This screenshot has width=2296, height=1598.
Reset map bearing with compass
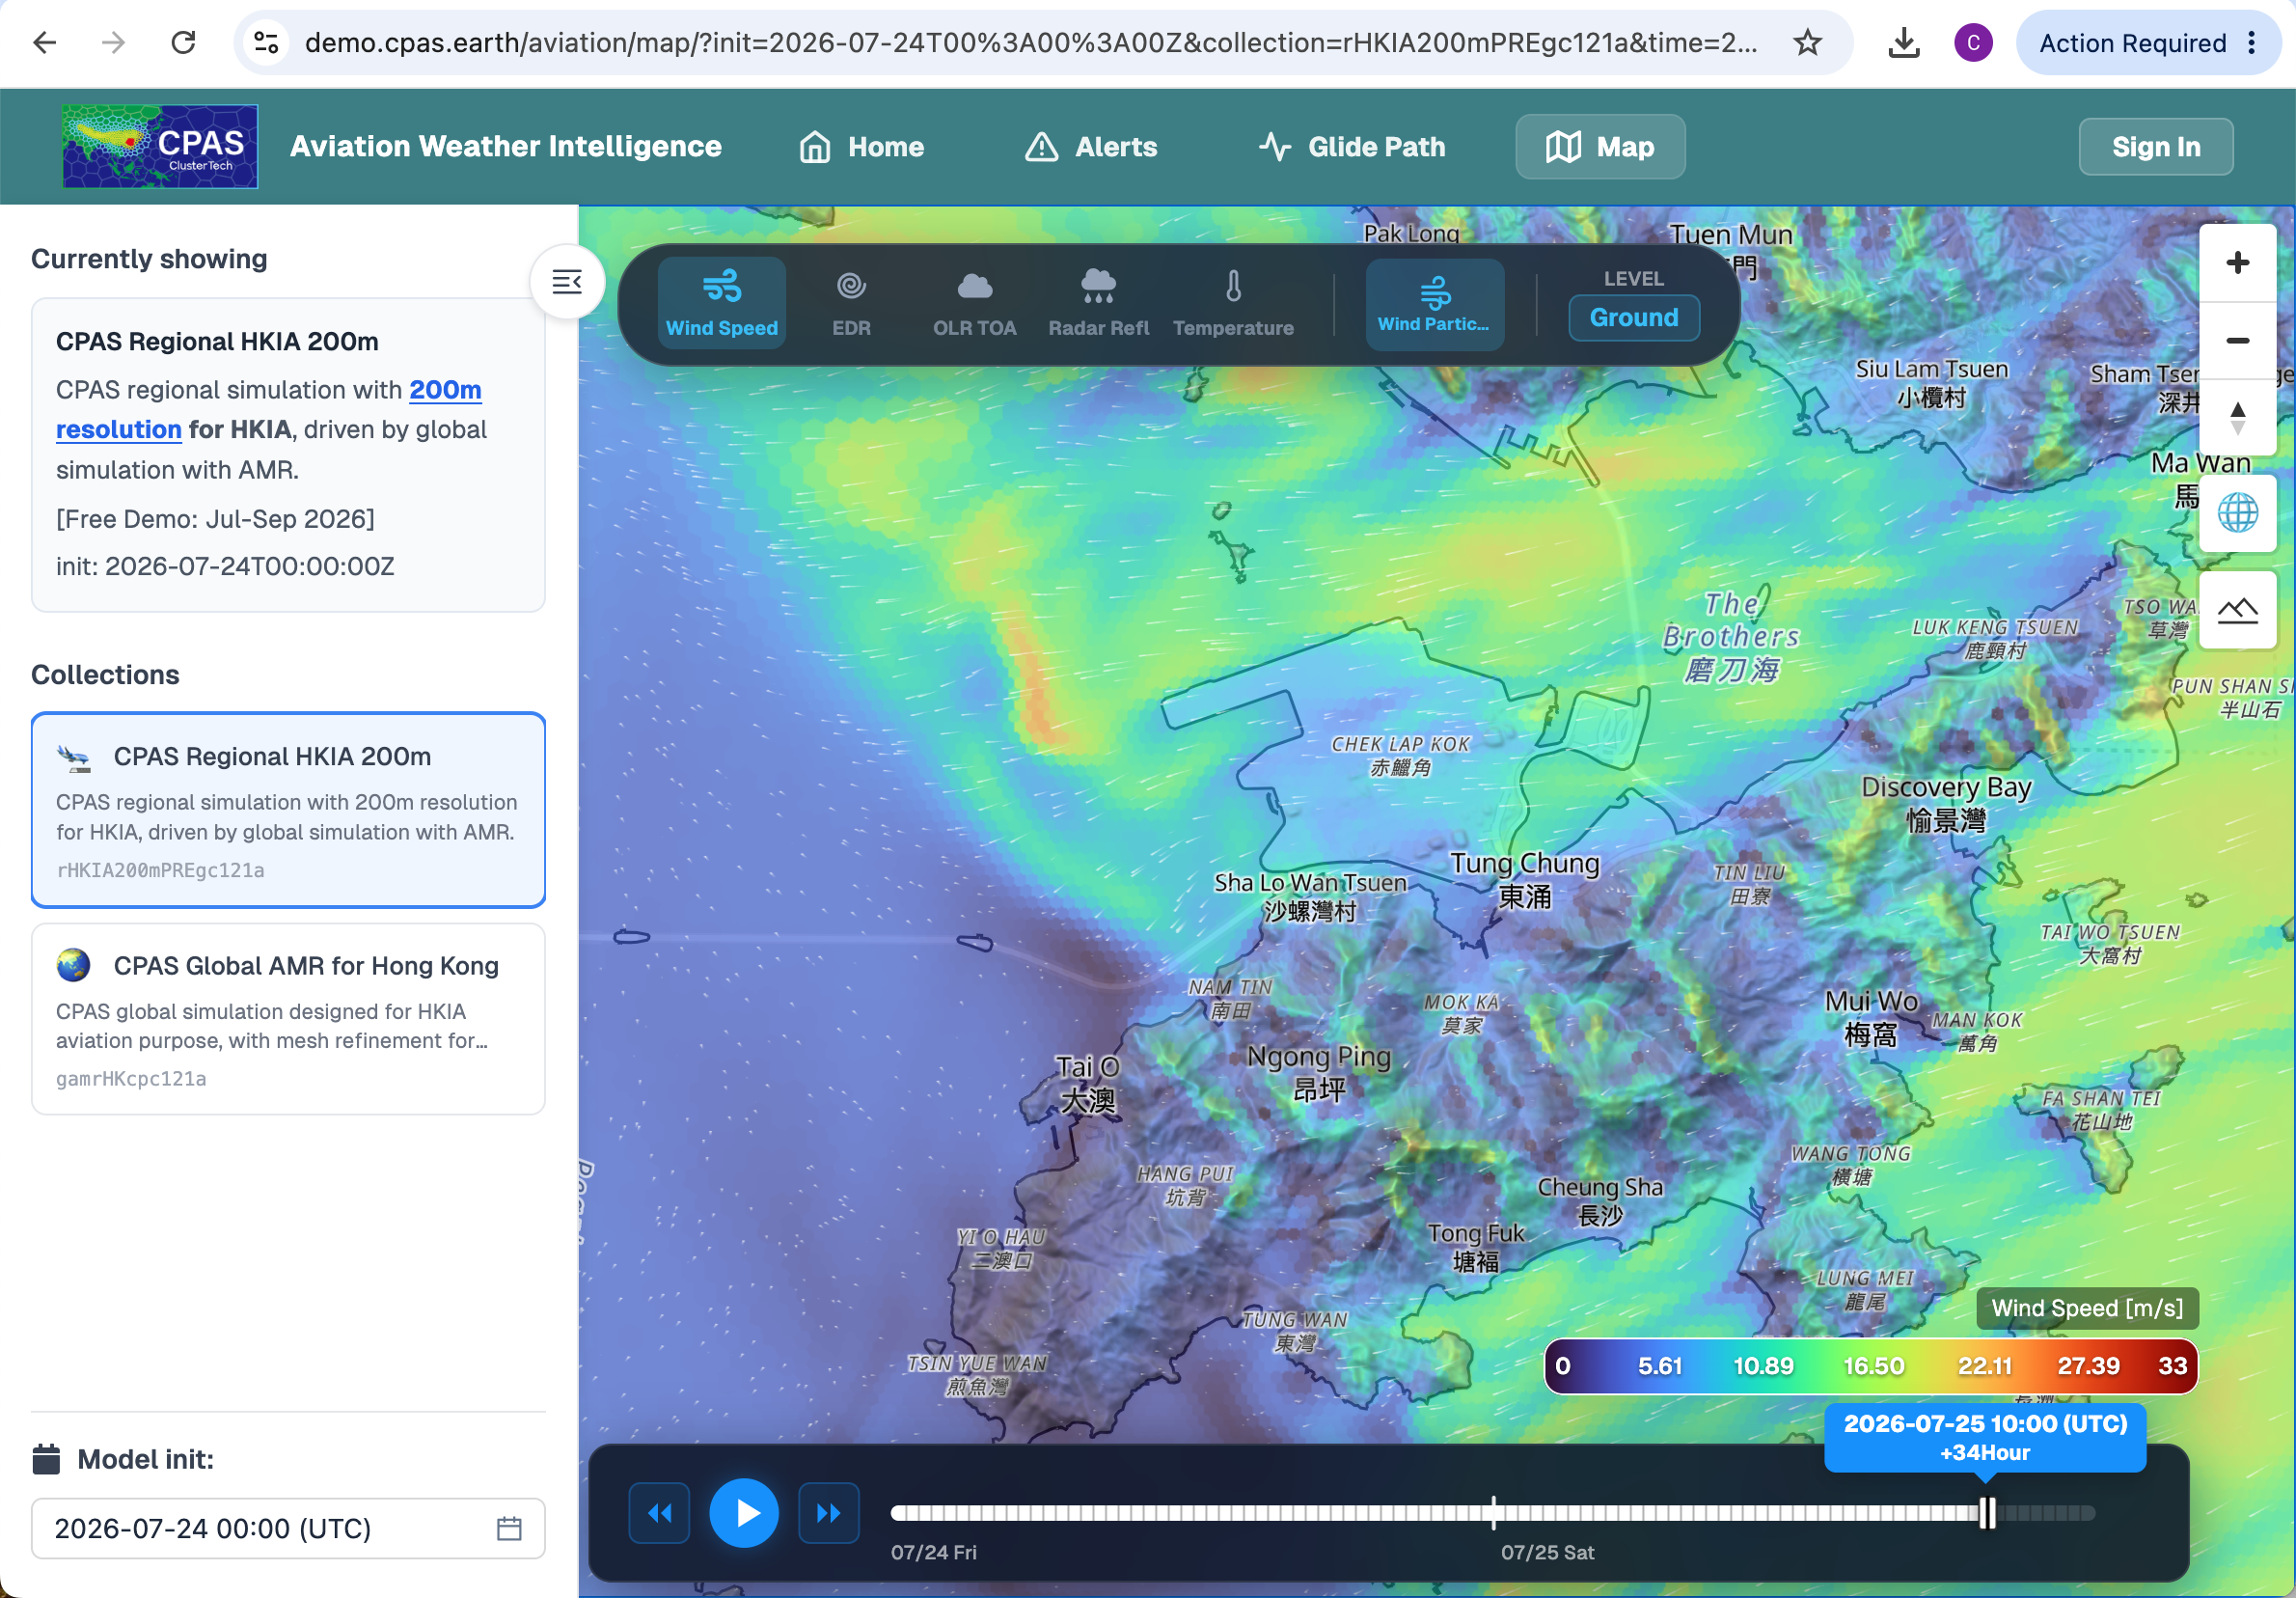[2237, 418]
